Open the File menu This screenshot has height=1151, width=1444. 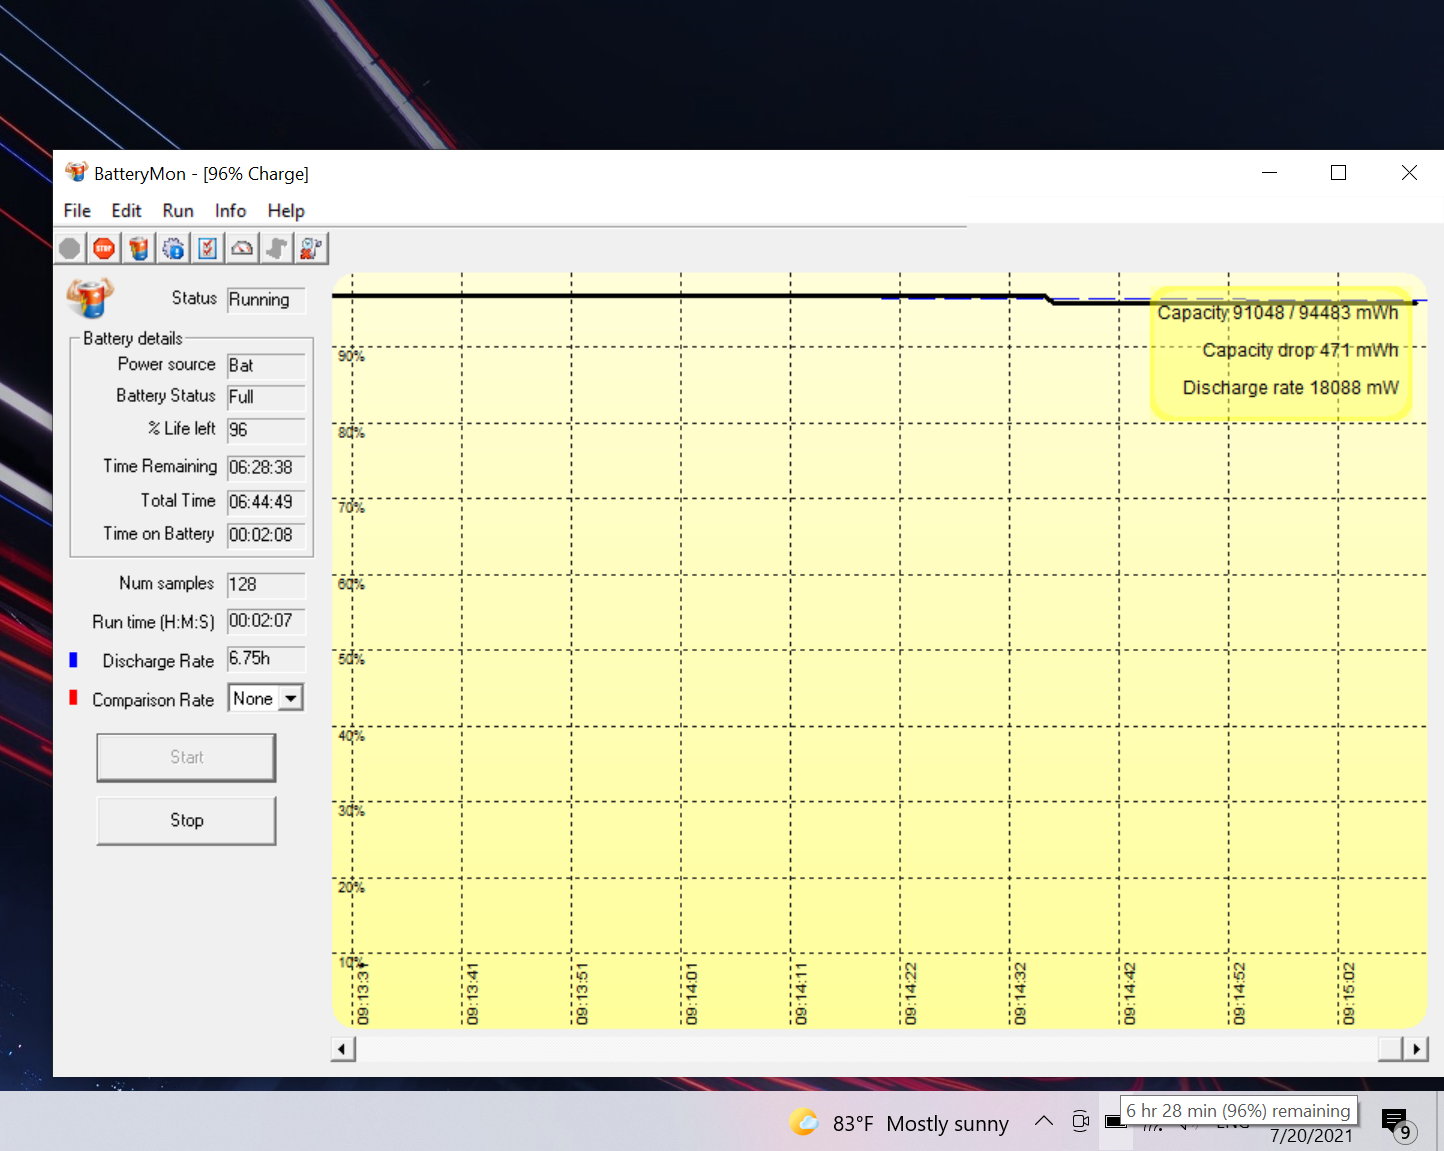point(77,211)
